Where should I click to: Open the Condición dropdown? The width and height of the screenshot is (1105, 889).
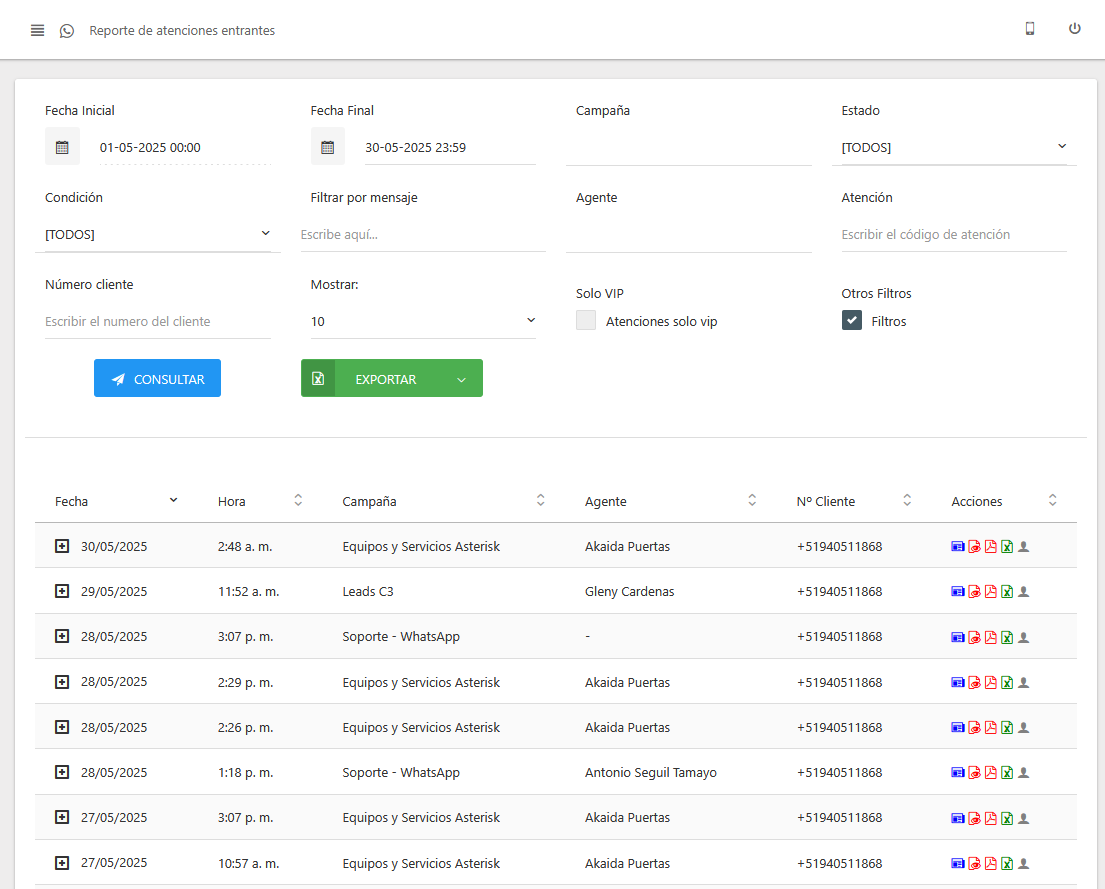[x=158, y=234]
